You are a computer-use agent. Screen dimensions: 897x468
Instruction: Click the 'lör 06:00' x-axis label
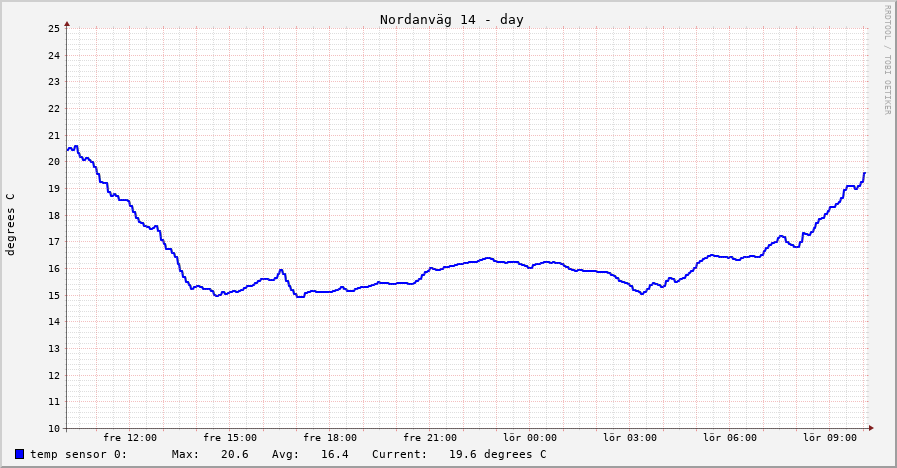tap(730, 438)
